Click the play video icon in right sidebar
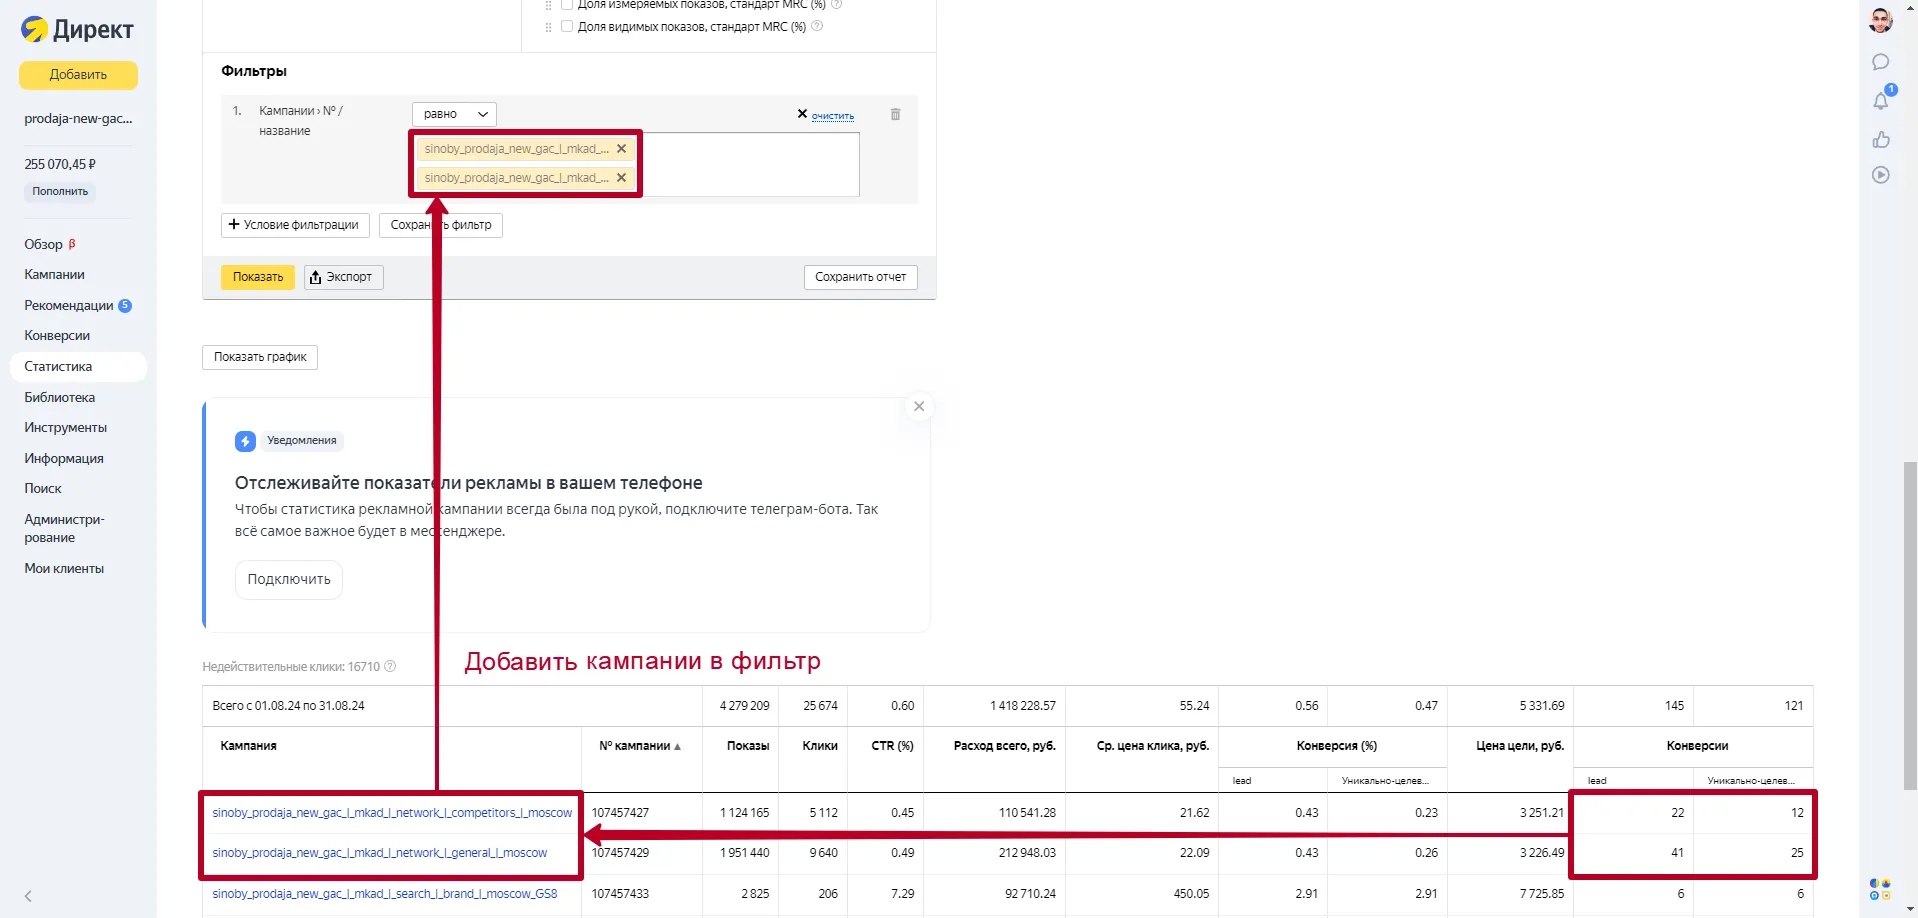The height and width of the screenshot is (918, 1918). click(x=1880, y=175)
